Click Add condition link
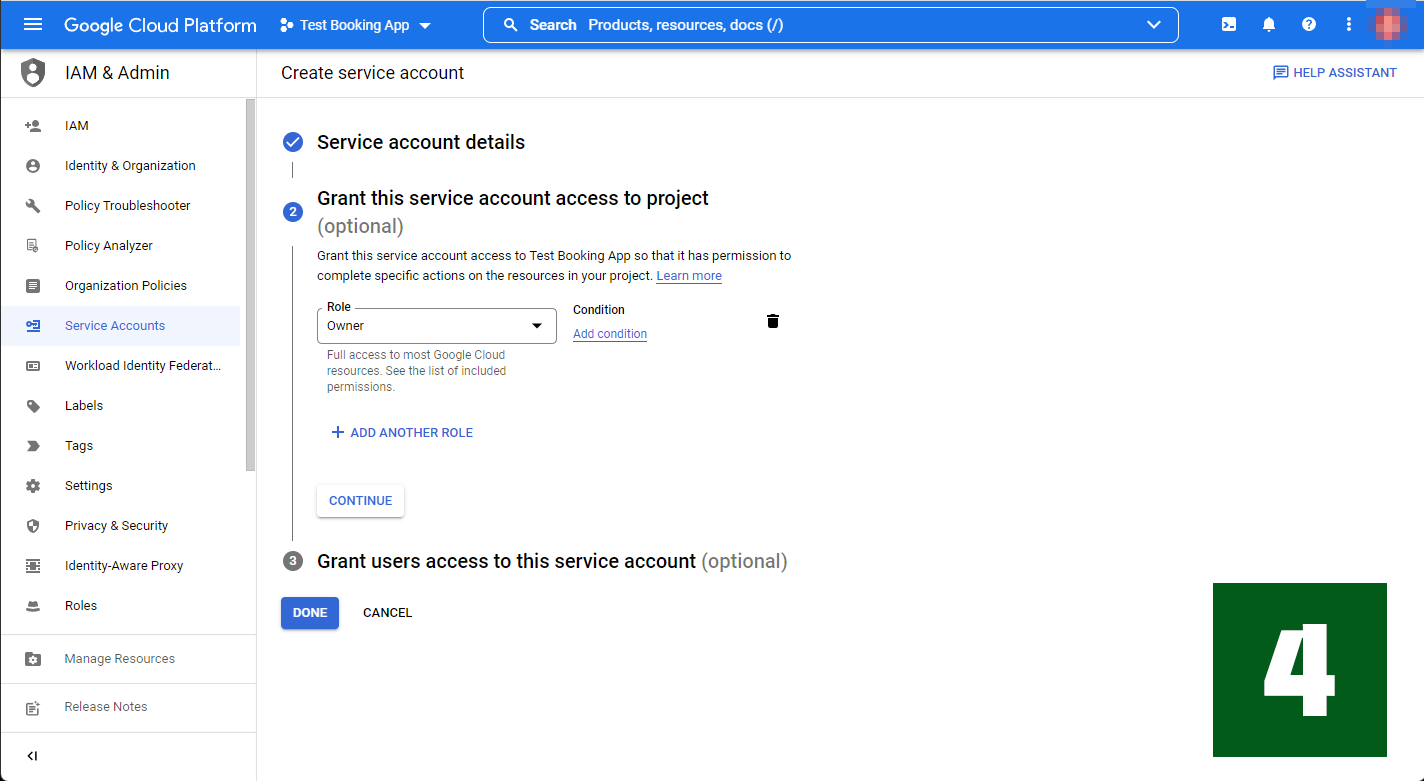1424x781 pixels. [x=610, y=334]
